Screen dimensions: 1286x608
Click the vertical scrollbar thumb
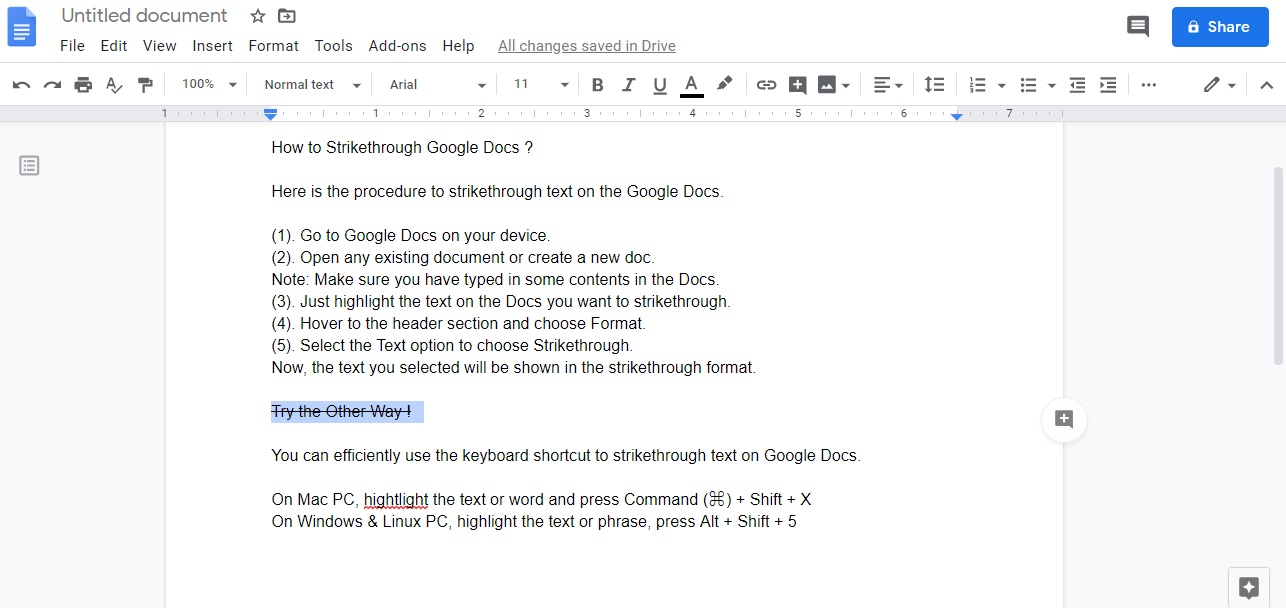(1278, 265)
